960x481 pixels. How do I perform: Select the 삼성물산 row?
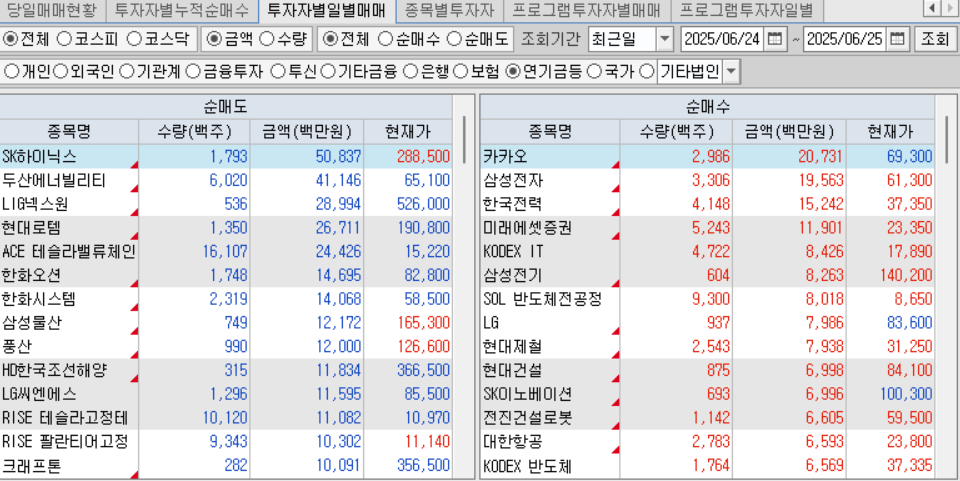(226, 323)
